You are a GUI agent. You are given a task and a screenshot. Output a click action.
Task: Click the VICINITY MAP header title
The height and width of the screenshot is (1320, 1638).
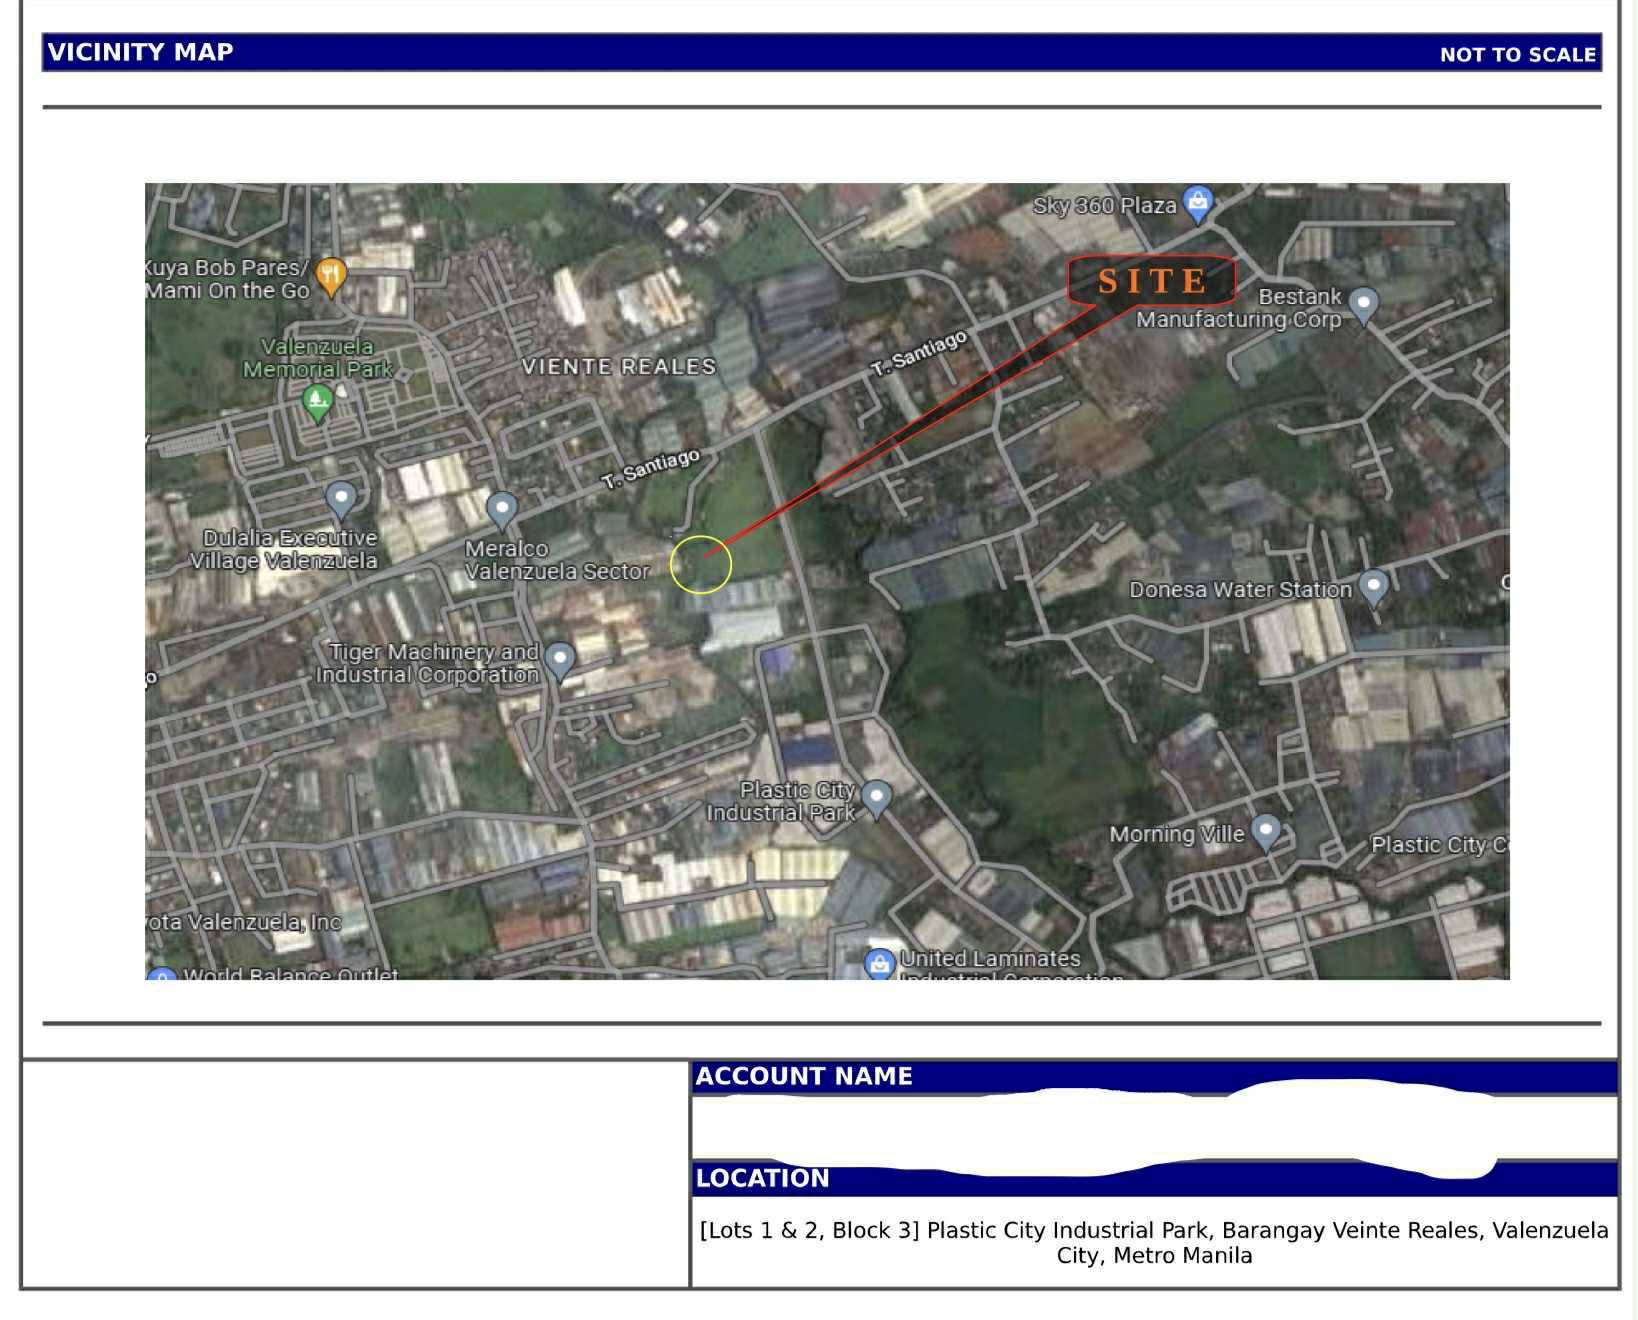pyautogui.click(x=140, y=52)
